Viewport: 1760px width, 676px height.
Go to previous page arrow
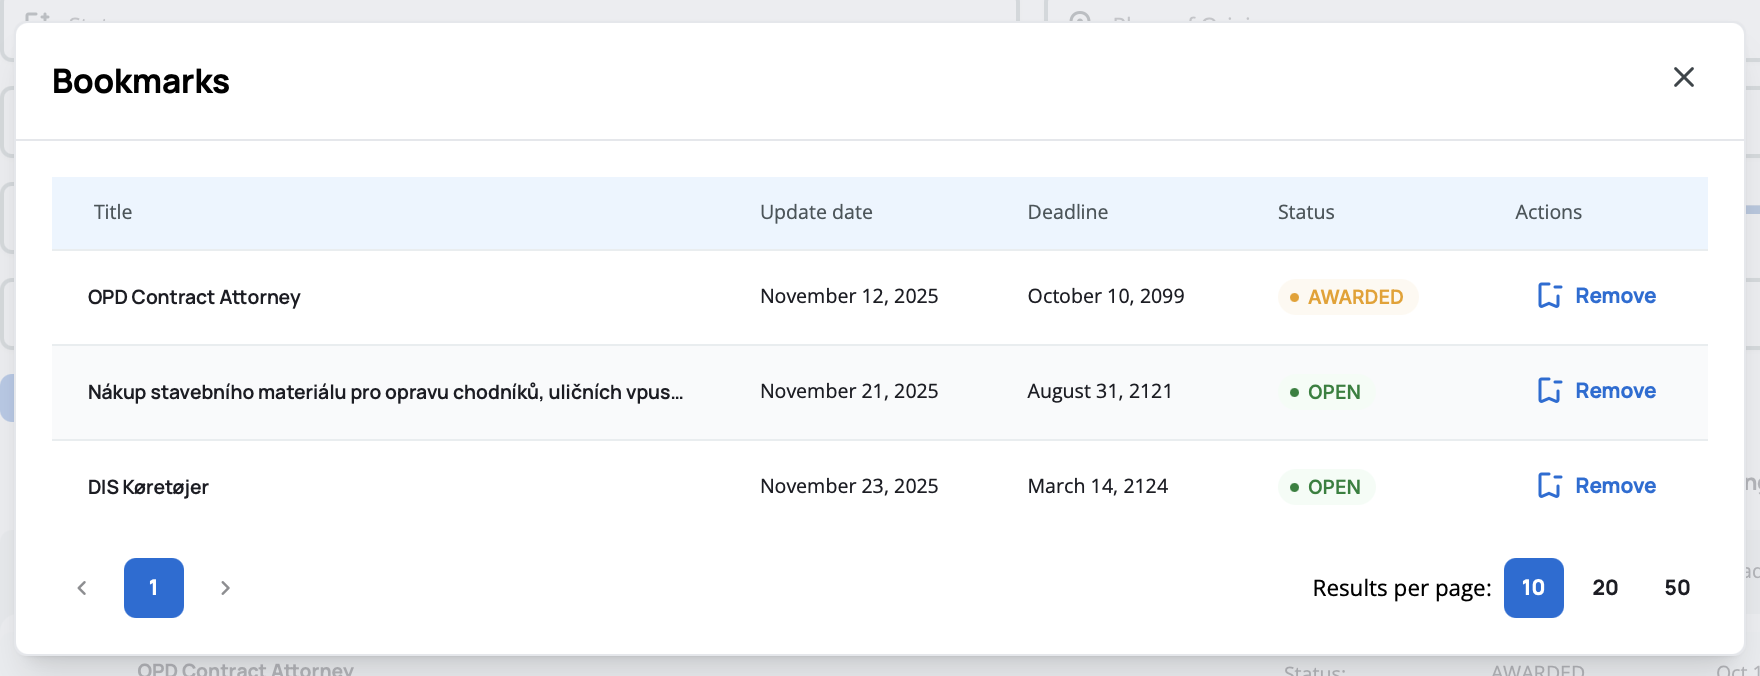pyautogui.click(x=82, y=588)
